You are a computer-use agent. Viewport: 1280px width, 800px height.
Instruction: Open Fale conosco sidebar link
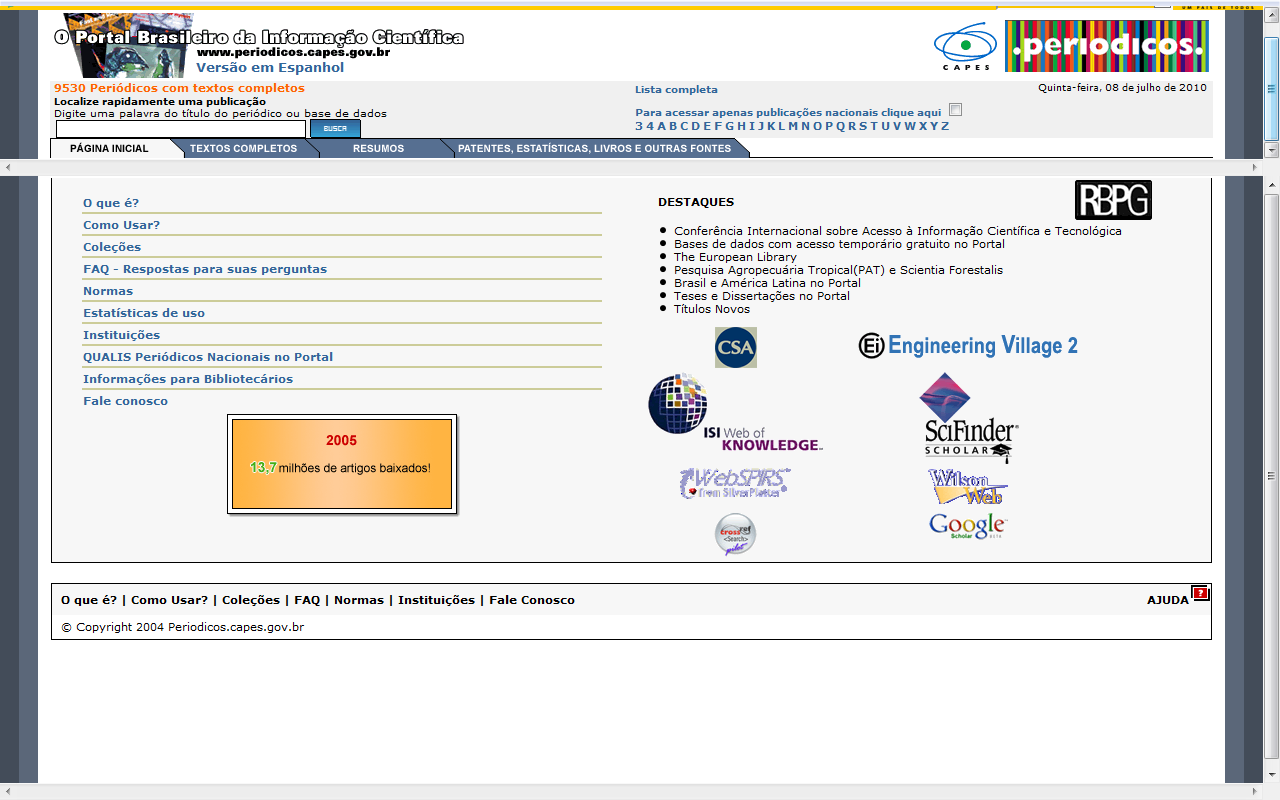tap(125, 401)
